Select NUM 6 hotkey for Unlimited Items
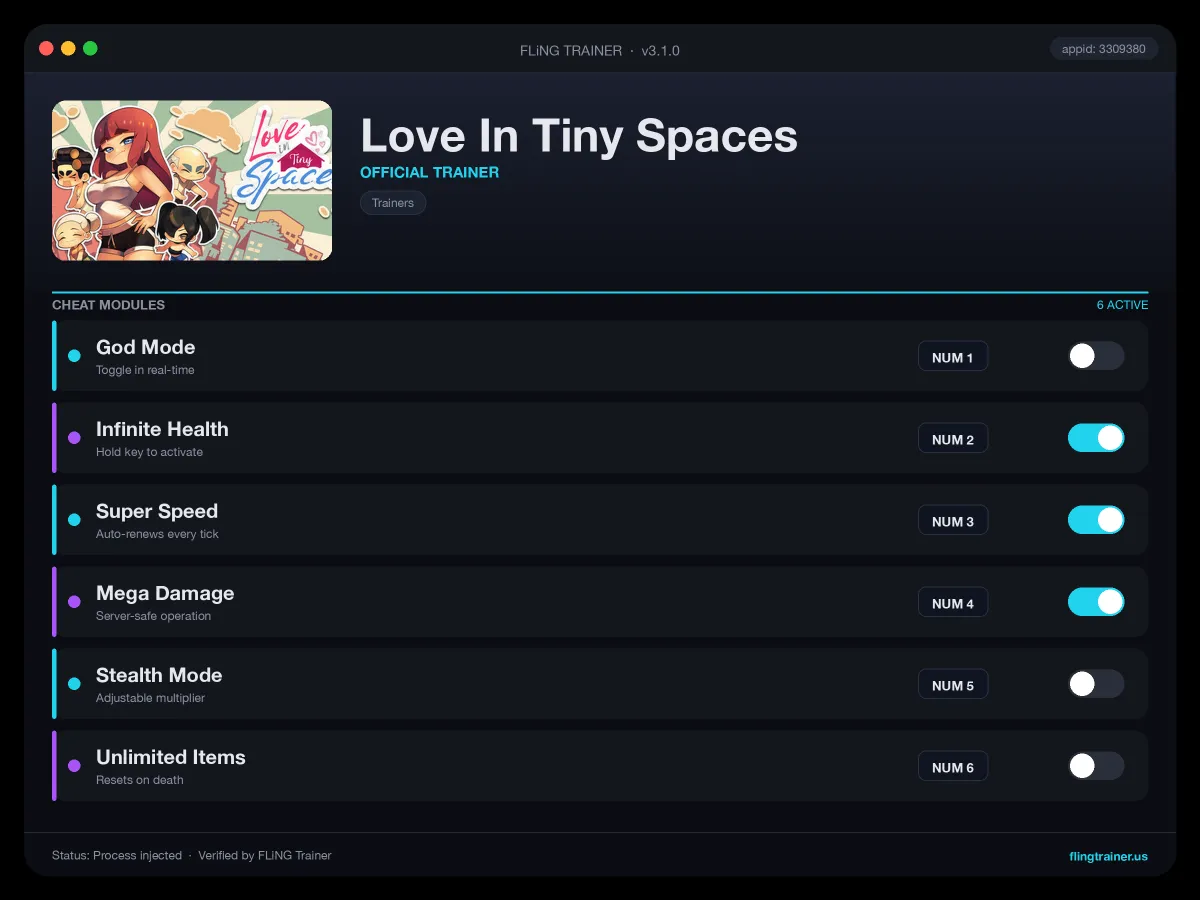Viewport: 1200px width, 900px height. pyautogui.click(x=953, y=767)
